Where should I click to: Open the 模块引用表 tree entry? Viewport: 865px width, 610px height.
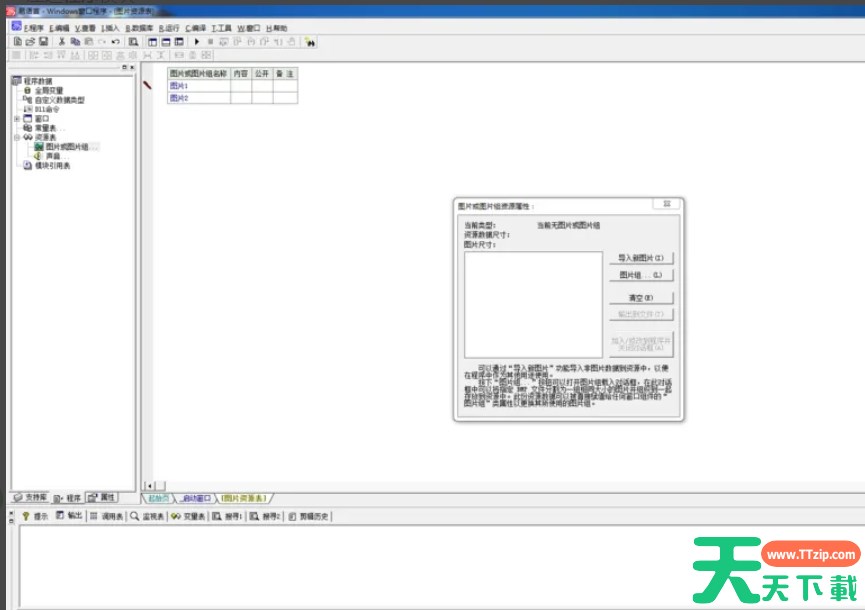(x=52, y=166)
